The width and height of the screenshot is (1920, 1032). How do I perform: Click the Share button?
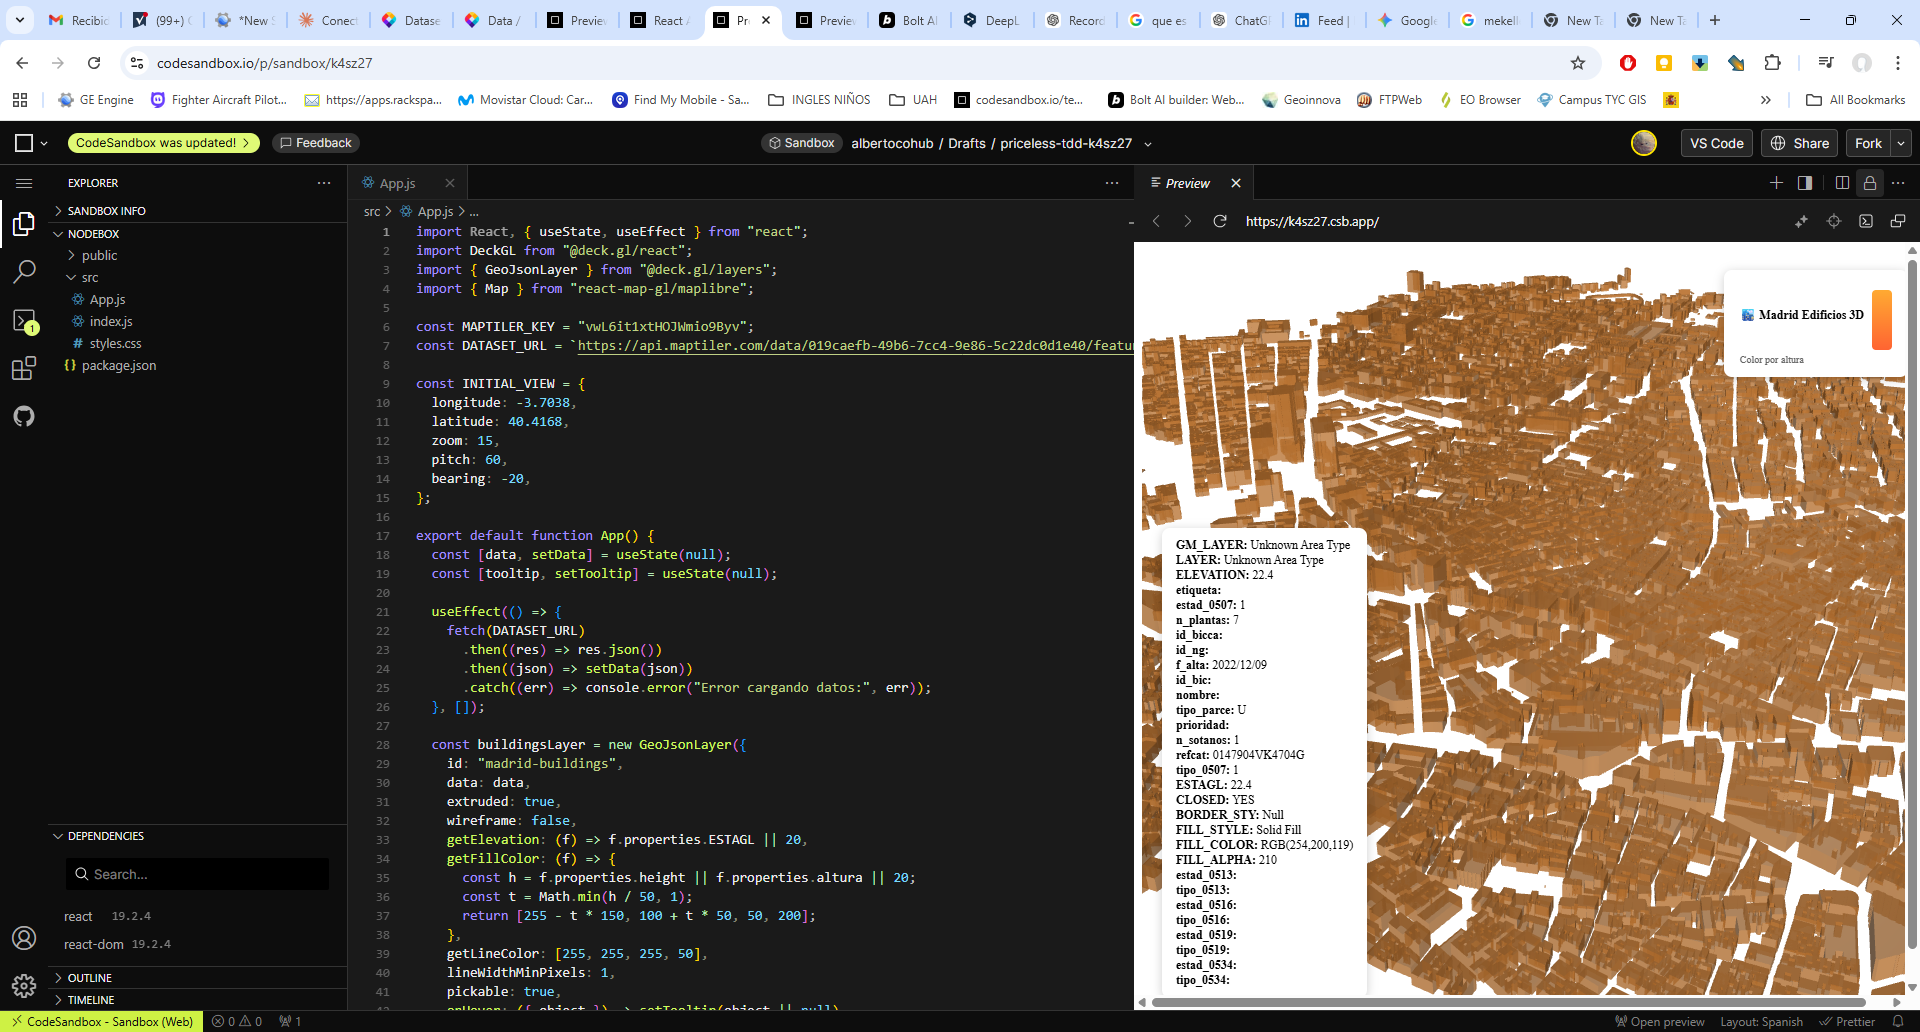tap(1800, 143)
